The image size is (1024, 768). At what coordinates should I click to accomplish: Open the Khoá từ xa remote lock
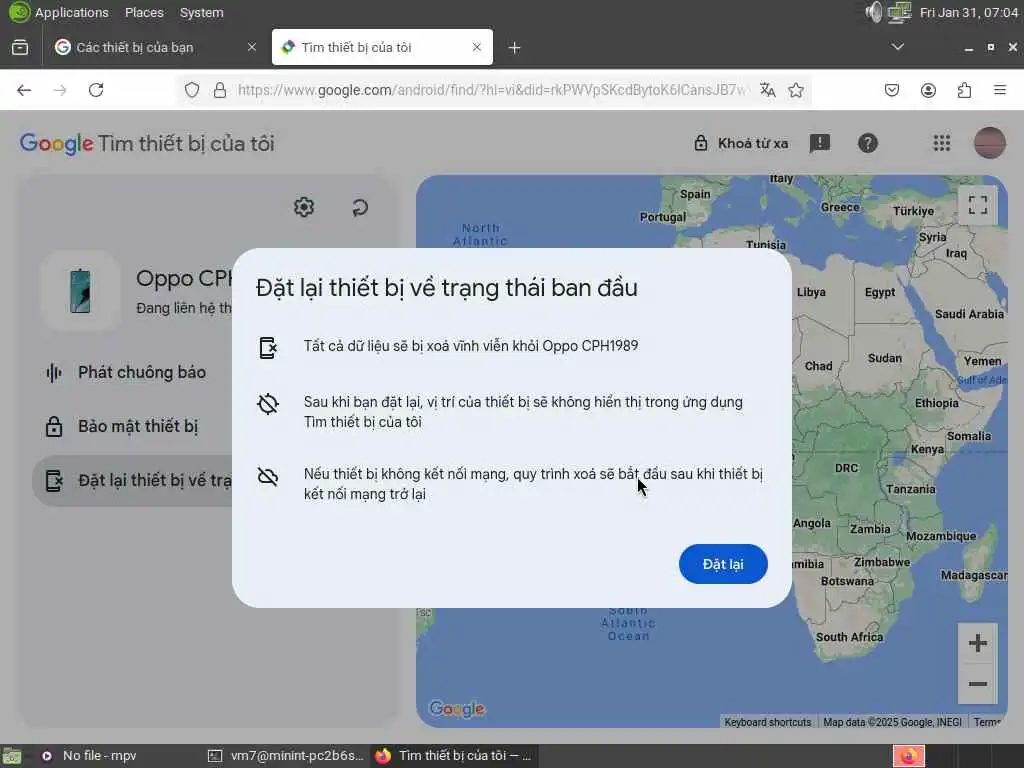[x=741, y=143]
